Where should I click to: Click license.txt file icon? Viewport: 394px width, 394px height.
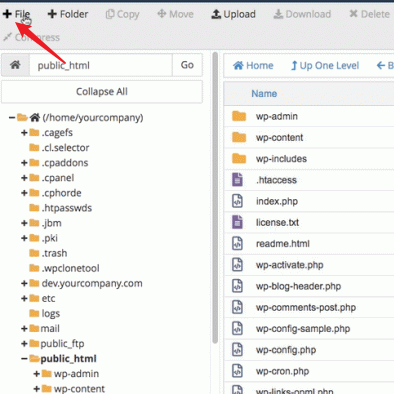point(237,222)
